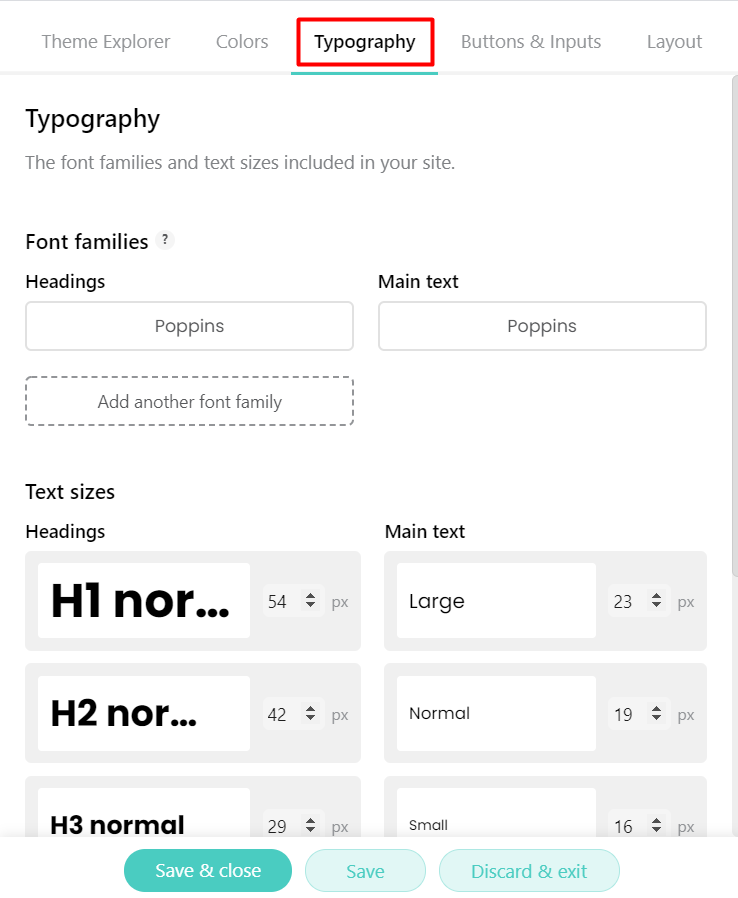Decrease the H1 heading size with down arrow
738x898 pixels.
tap(310, 605)
